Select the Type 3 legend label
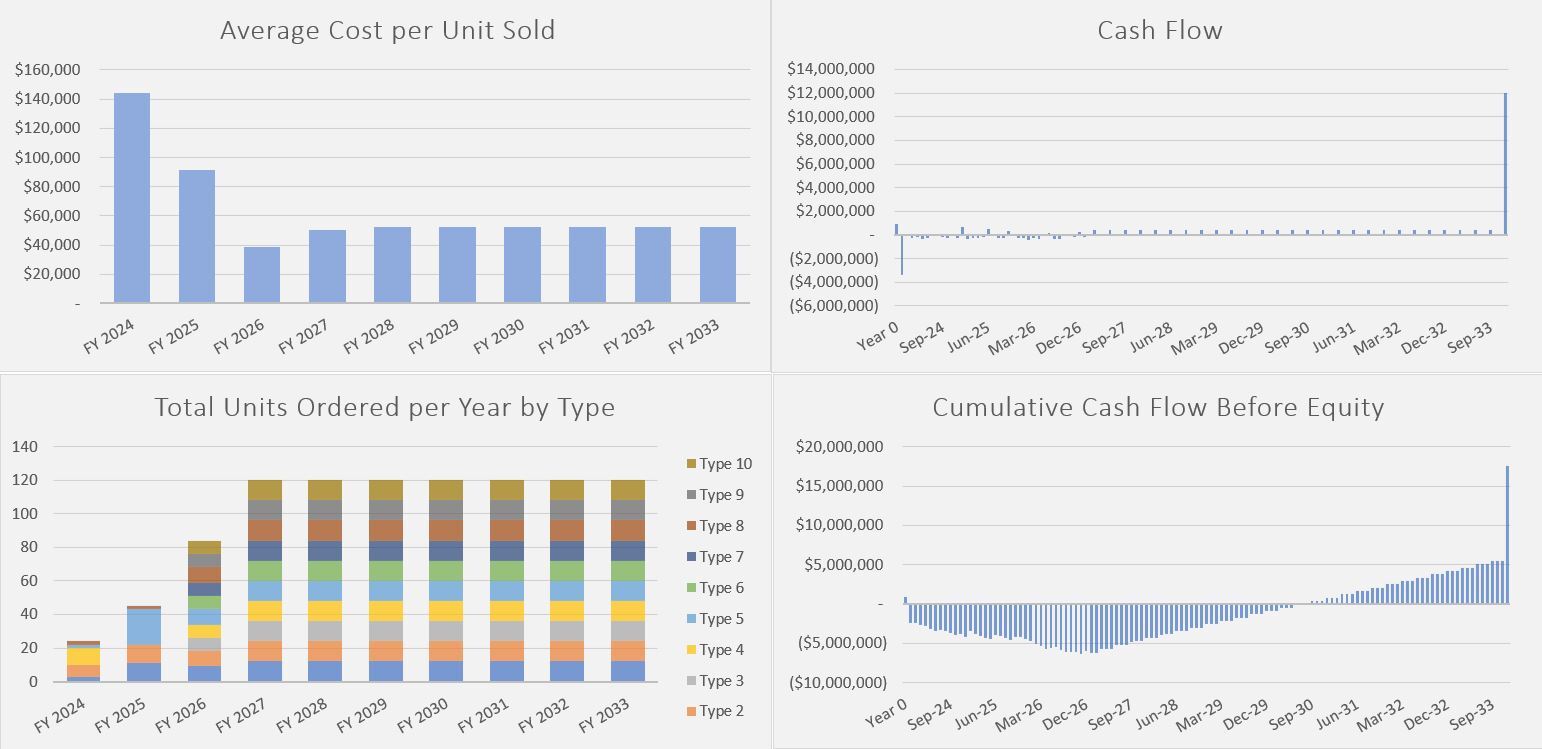 coord(721,681)
